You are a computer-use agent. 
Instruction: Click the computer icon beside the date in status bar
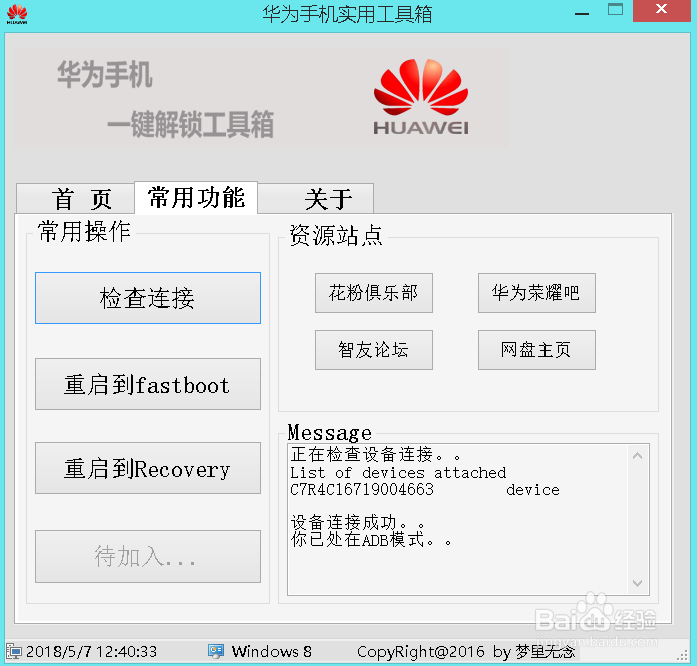[x=13, y=651]
